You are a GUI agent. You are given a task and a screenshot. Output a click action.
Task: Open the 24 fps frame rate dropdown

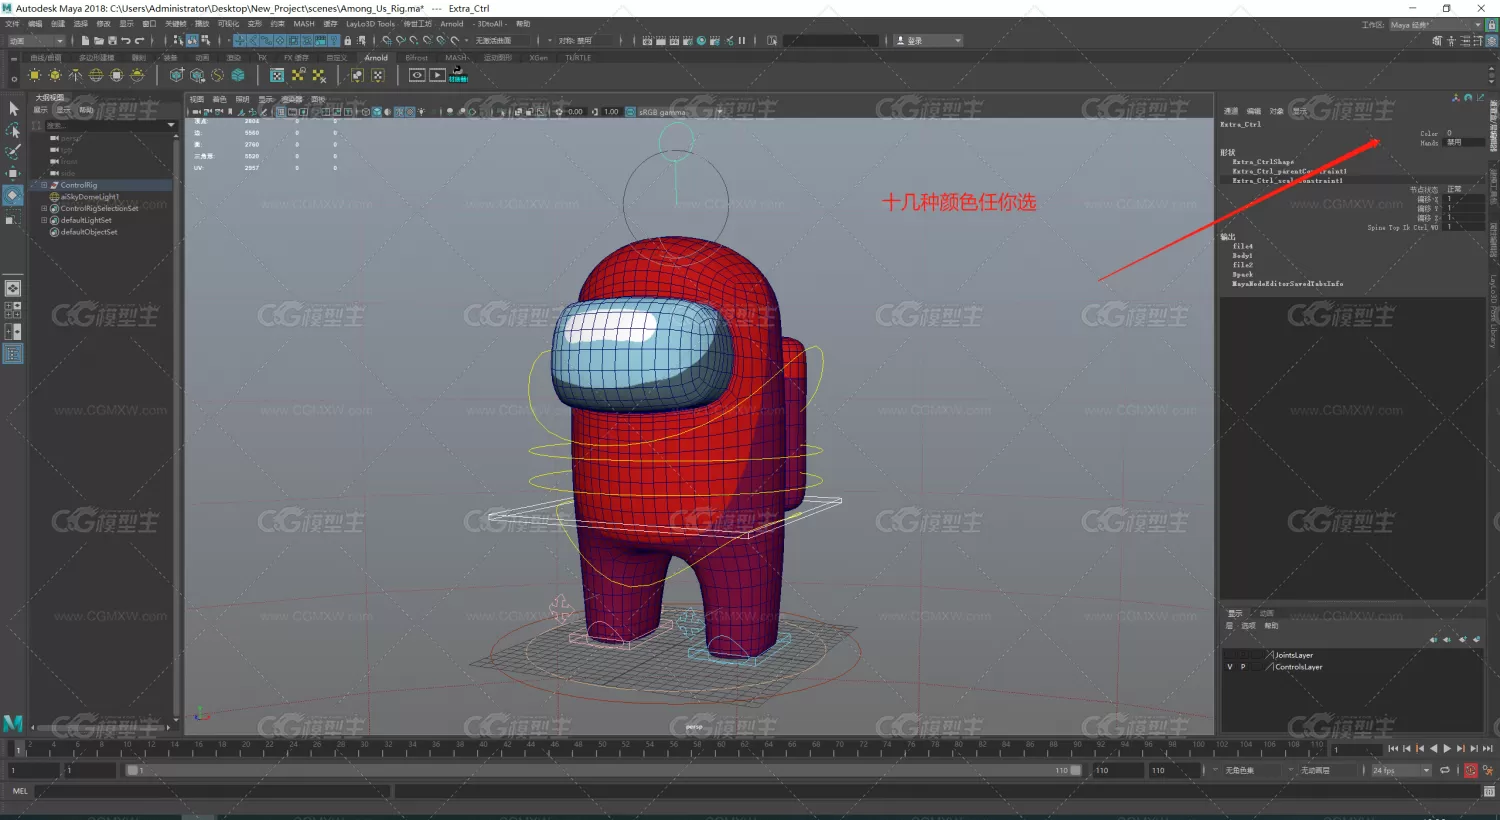click(x=1400, y=771)
